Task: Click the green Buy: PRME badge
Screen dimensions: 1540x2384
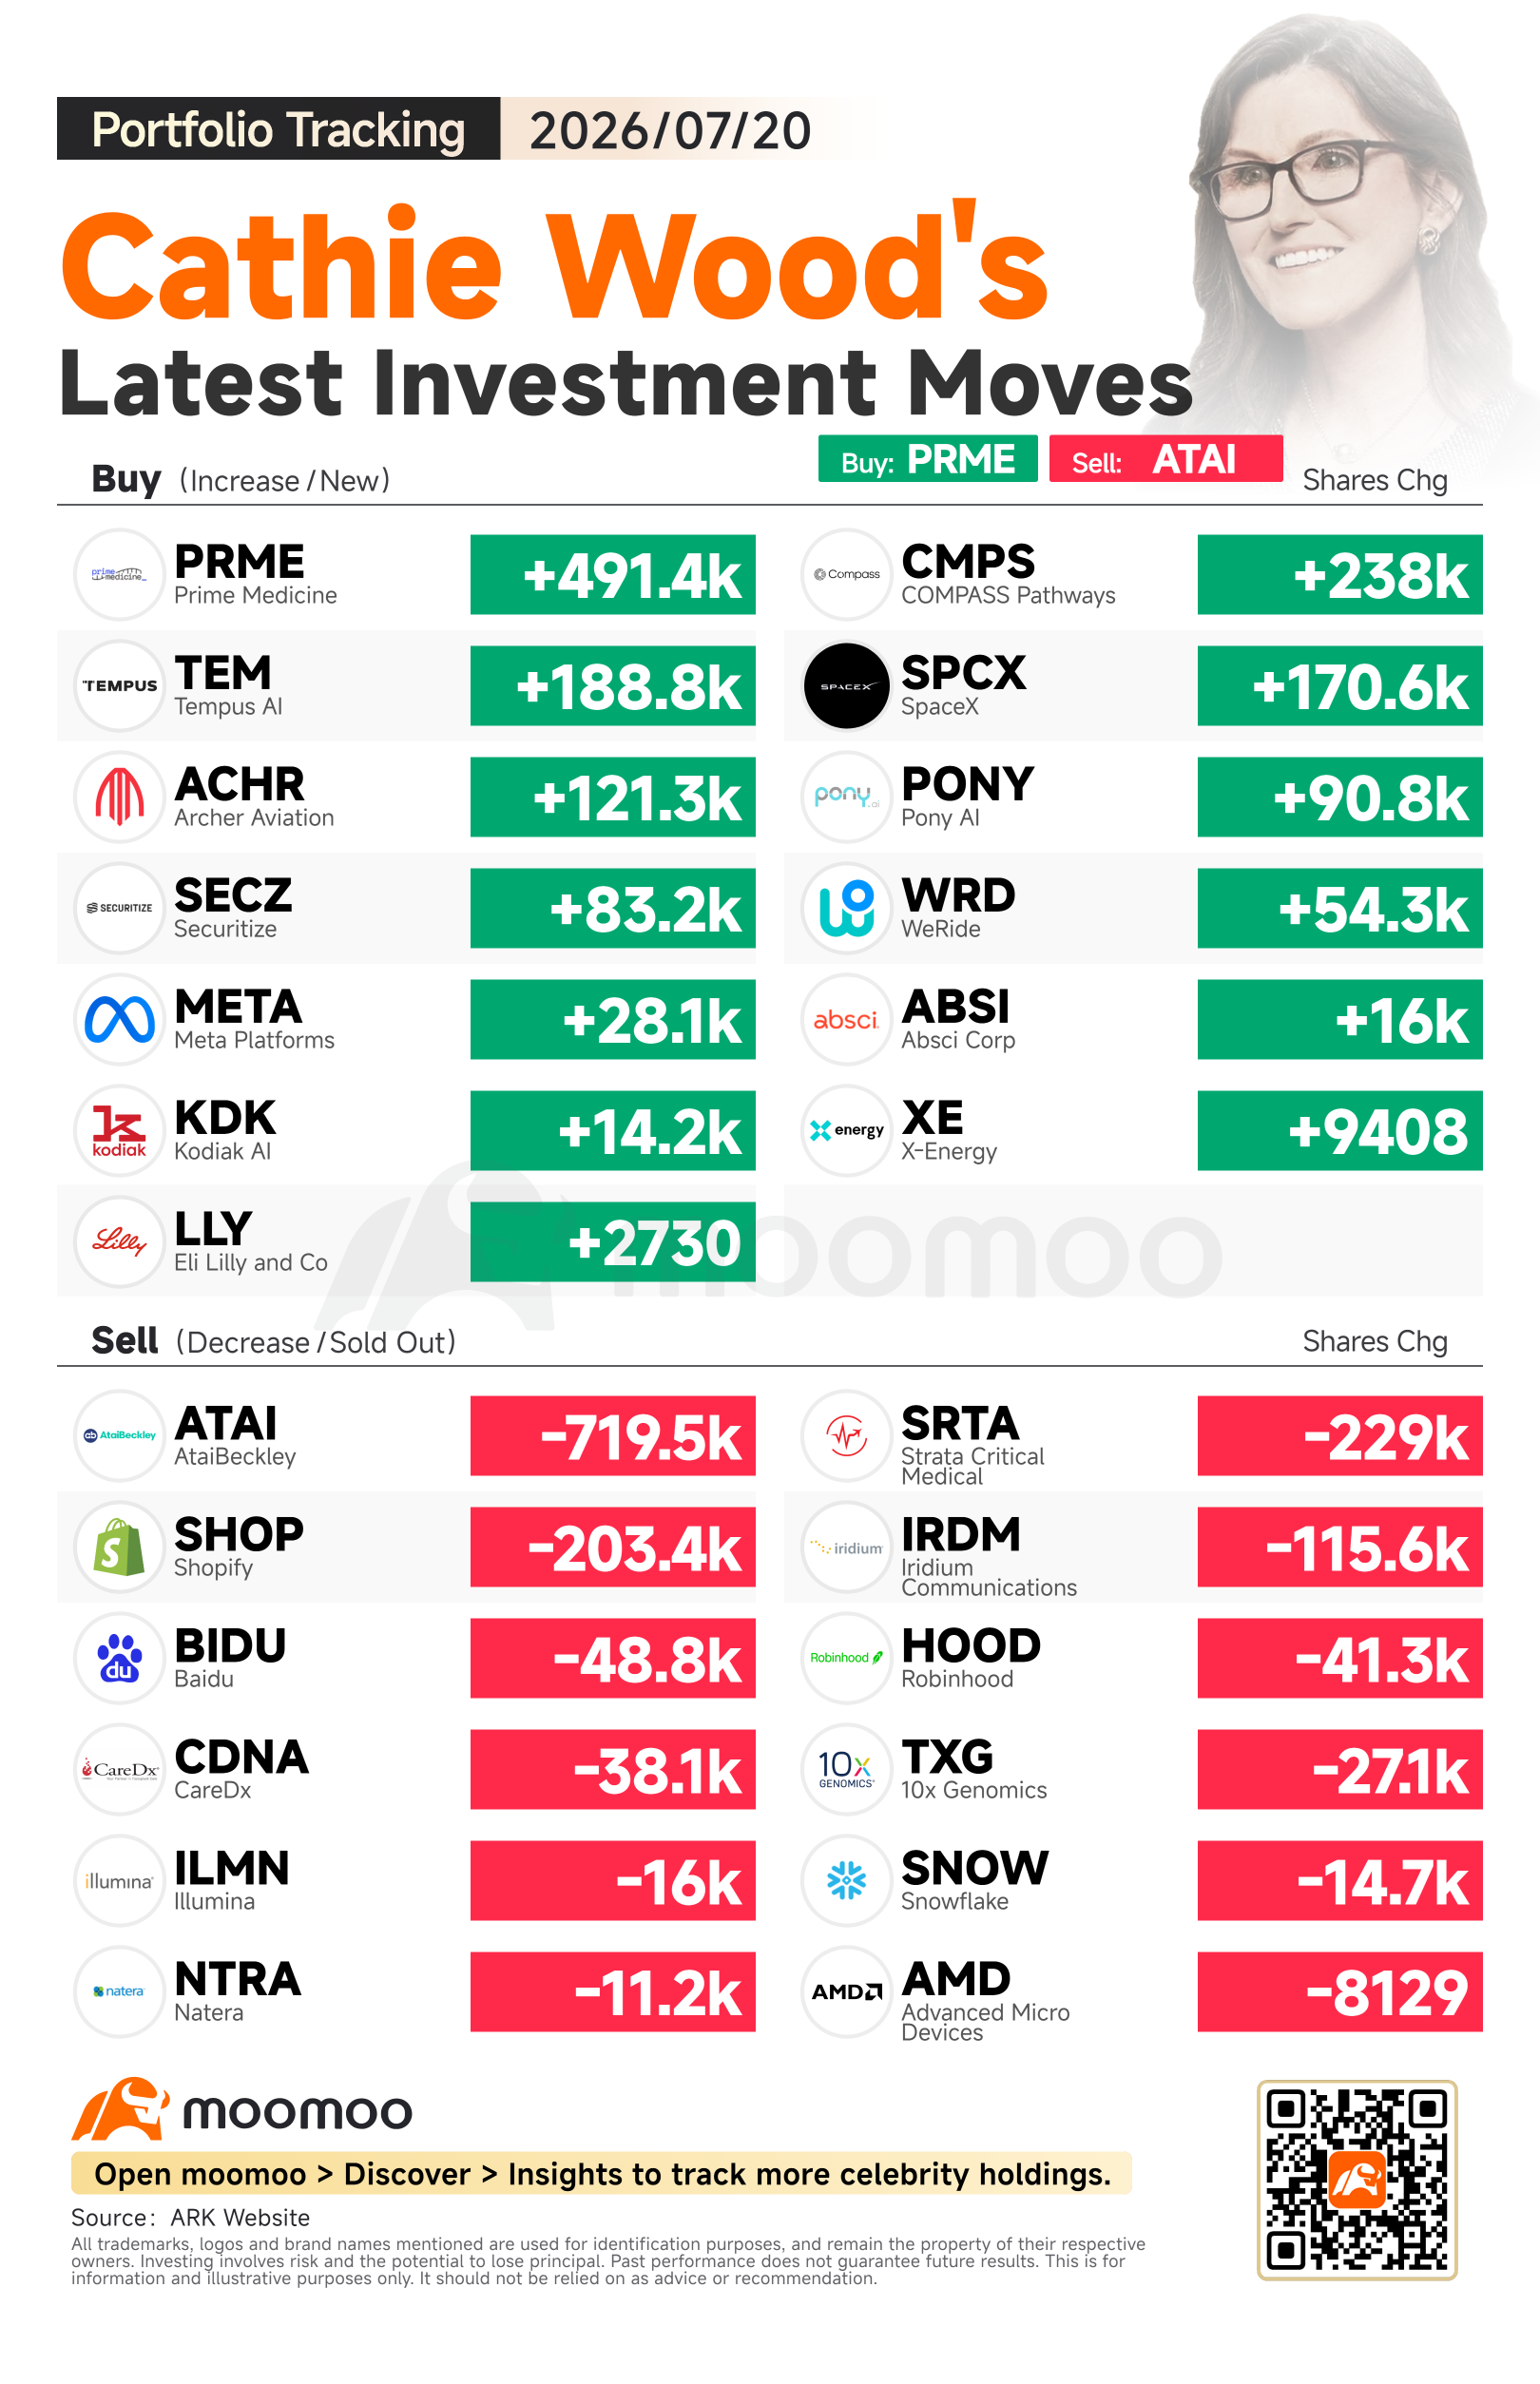Action: [927, 459]
